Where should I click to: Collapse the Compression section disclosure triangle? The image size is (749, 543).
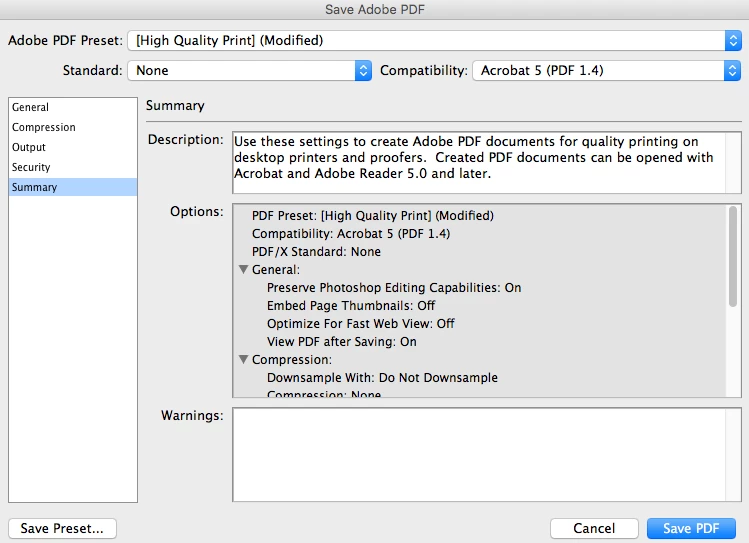(x=244, y=359)
